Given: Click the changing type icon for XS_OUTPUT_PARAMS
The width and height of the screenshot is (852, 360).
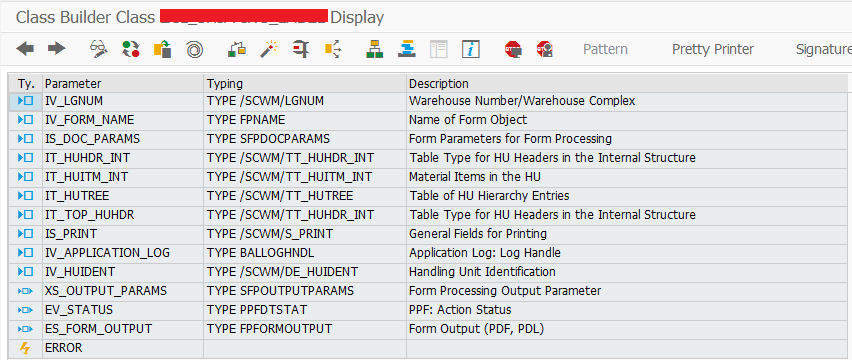Looking at the screenshot, I should [26, 291].
